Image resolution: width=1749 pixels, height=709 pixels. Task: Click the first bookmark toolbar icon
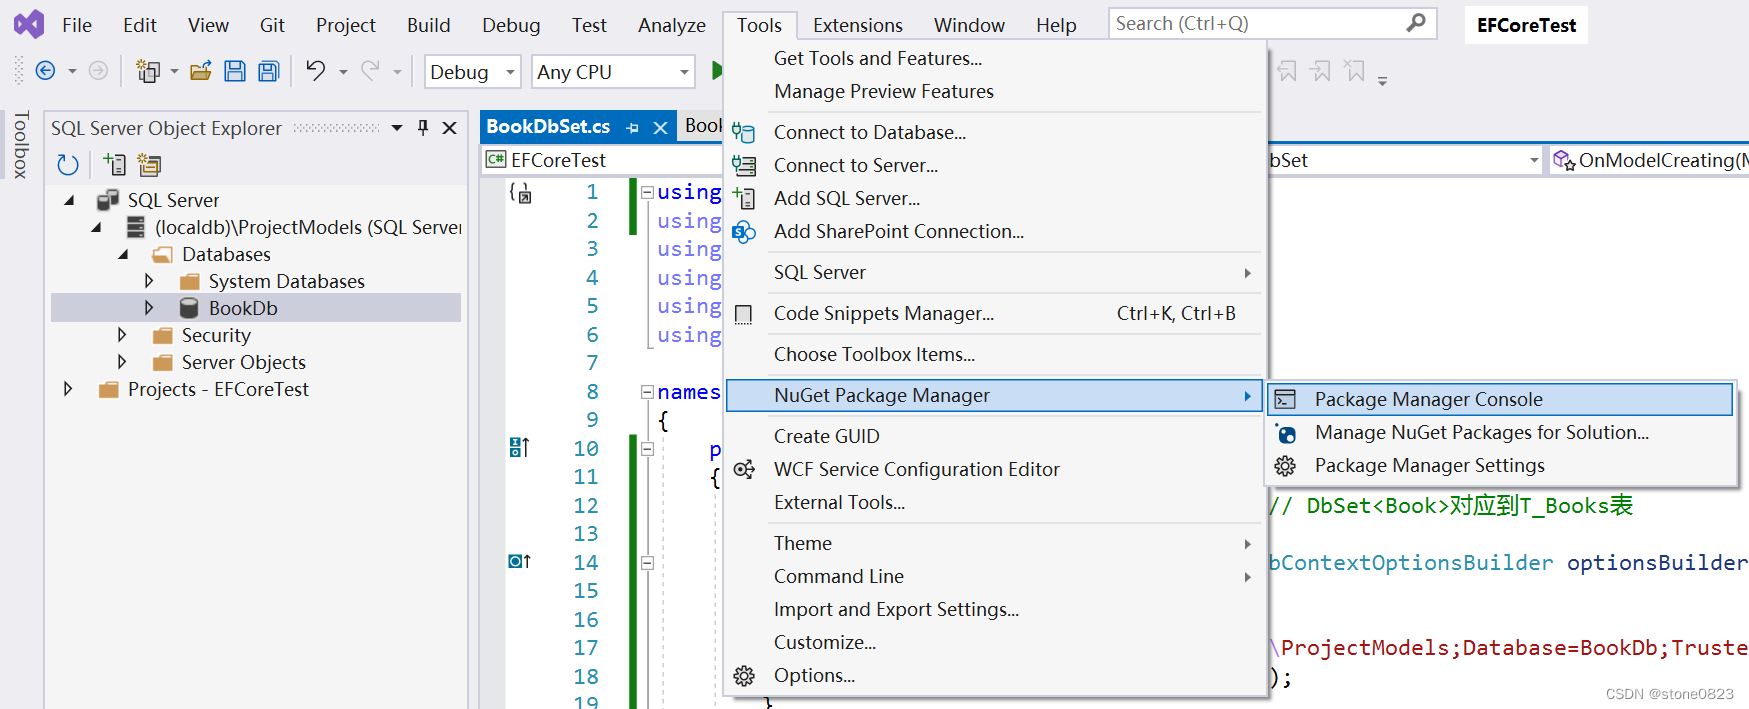(x=1288, y=71)
